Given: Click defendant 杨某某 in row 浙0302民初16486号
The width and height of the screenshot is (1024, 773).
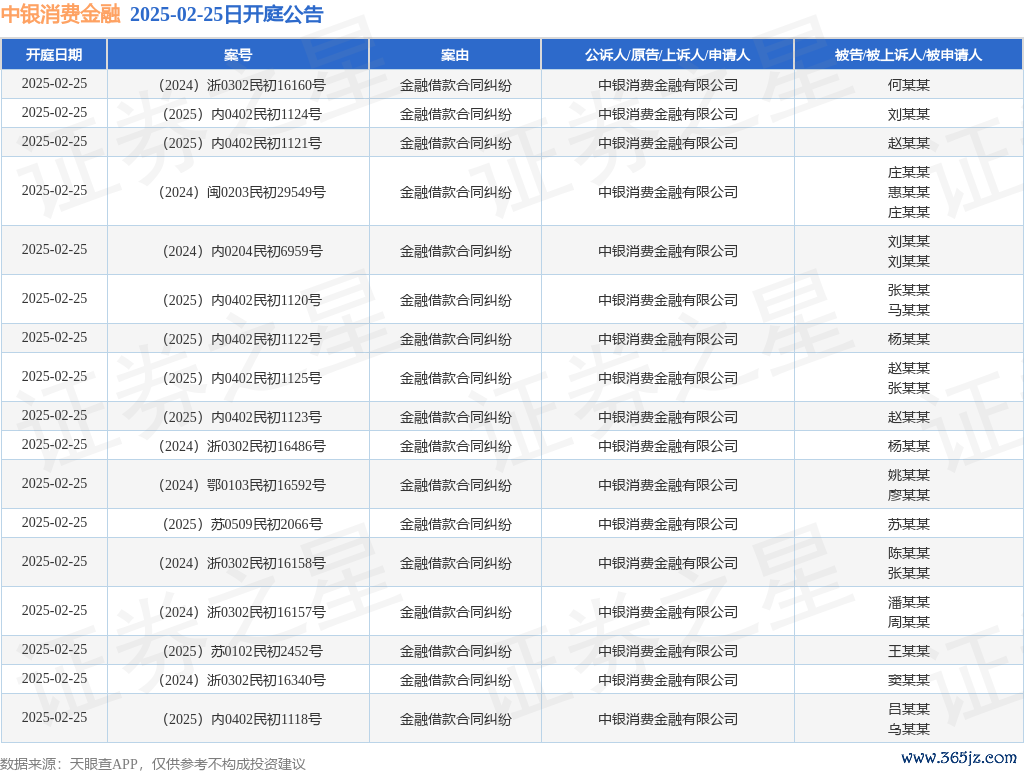Looking at the screenshot, I should pyautogui.click(x=908, y=446).
